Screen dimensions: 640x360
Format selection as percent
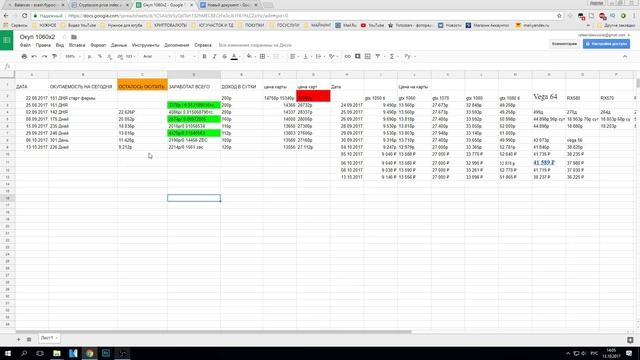click(x=100, y=56)
